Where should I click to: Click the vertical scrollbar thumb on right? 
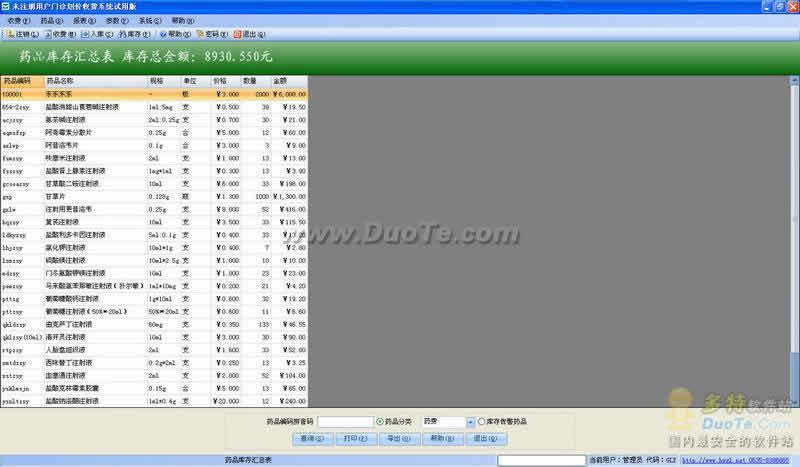[794, 217]
